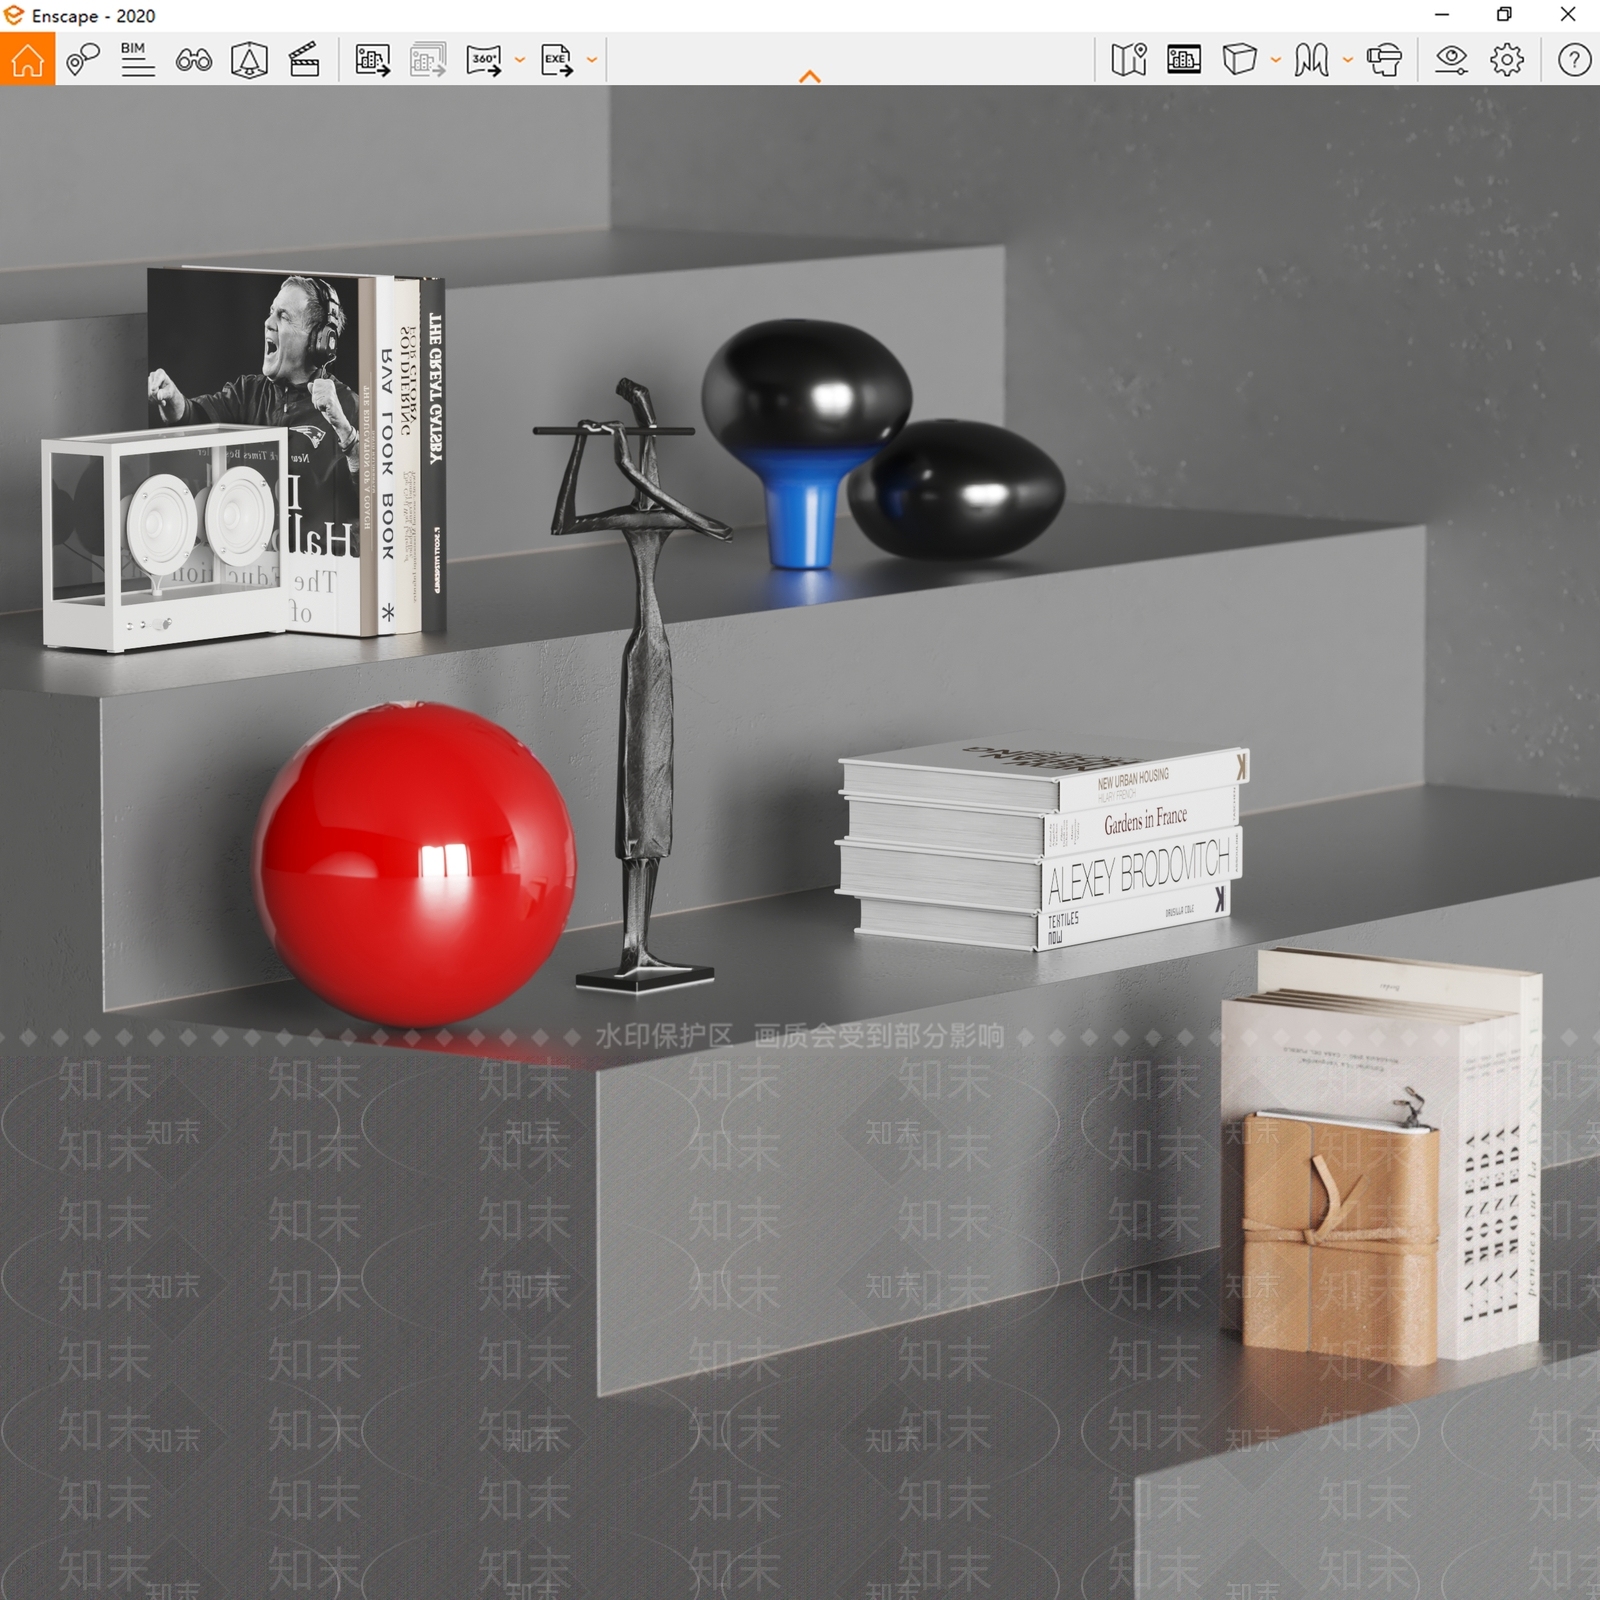Click the projection cube icon
Image resolution: width=1600 pixels, height=1600 pixels.
click(1239, 60)
